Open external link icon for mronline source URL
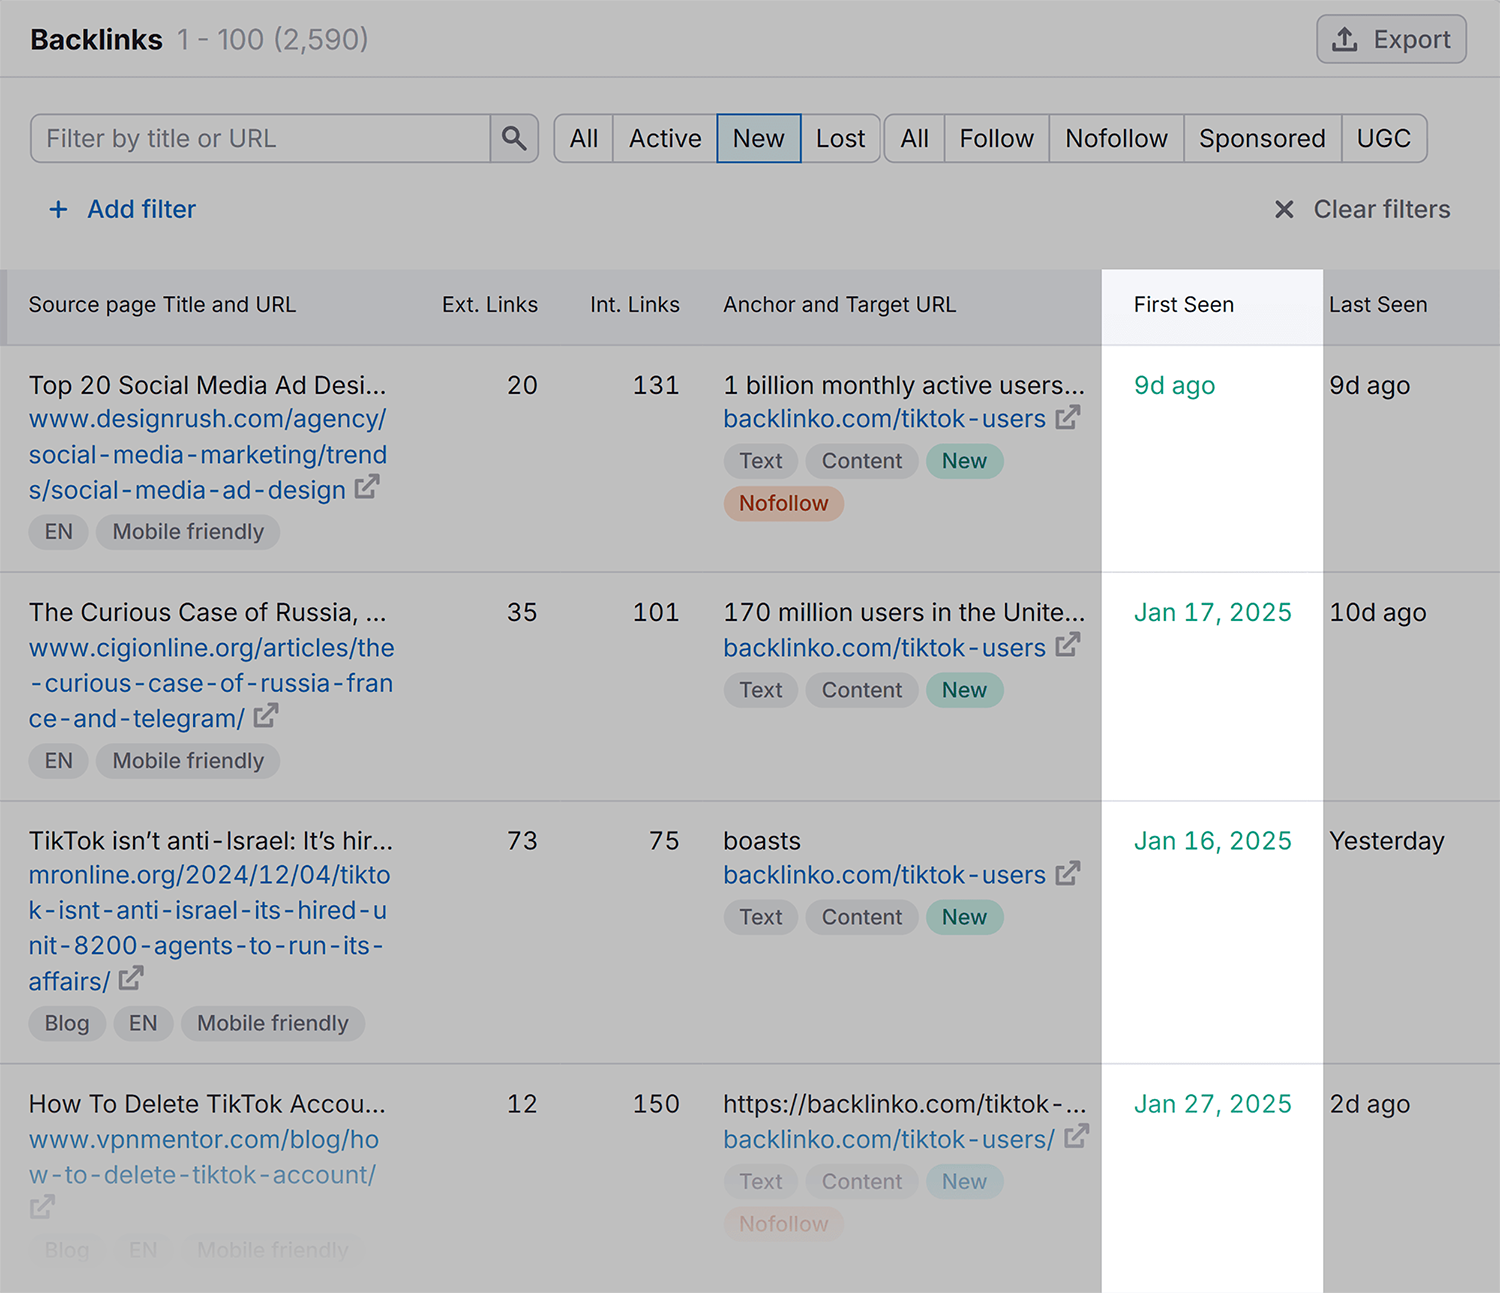Screen dimensions: 1500x1293 pyautogui.click(x=131, y=979)
